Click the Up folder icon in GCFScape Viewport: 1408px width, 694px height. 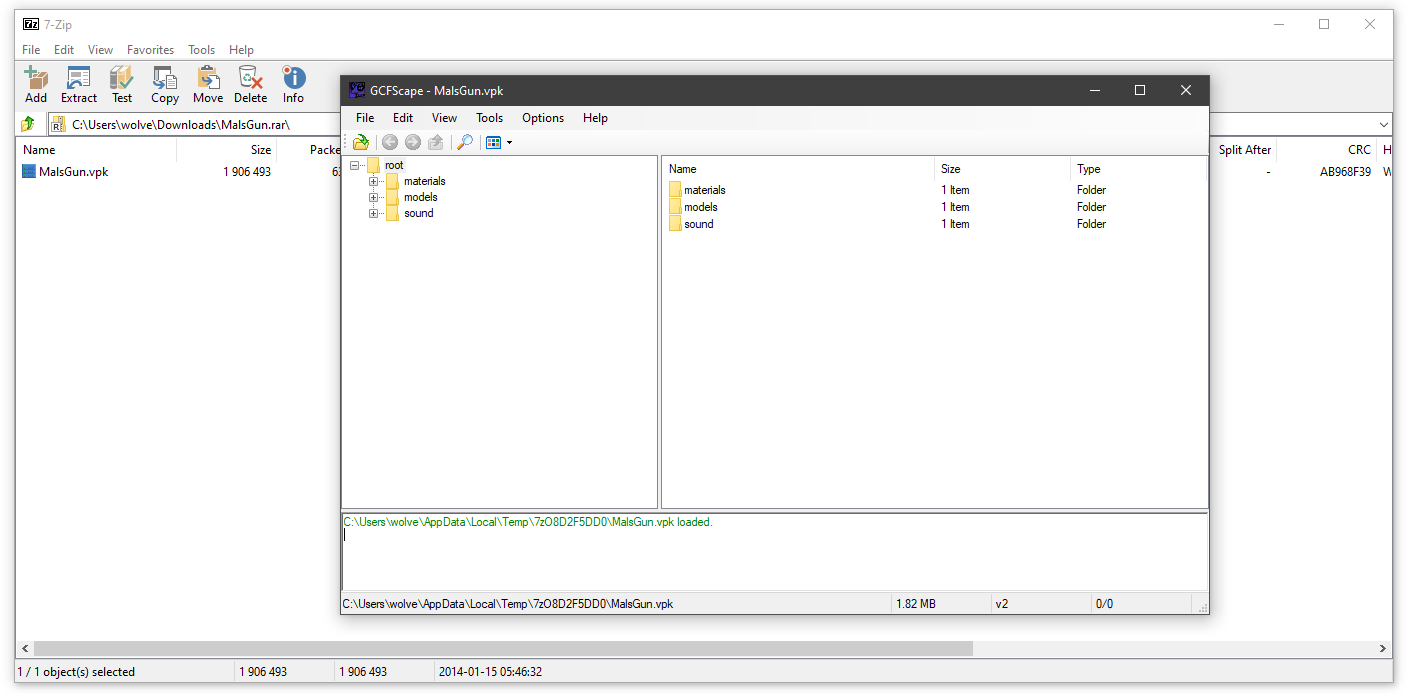pos(435,143)
